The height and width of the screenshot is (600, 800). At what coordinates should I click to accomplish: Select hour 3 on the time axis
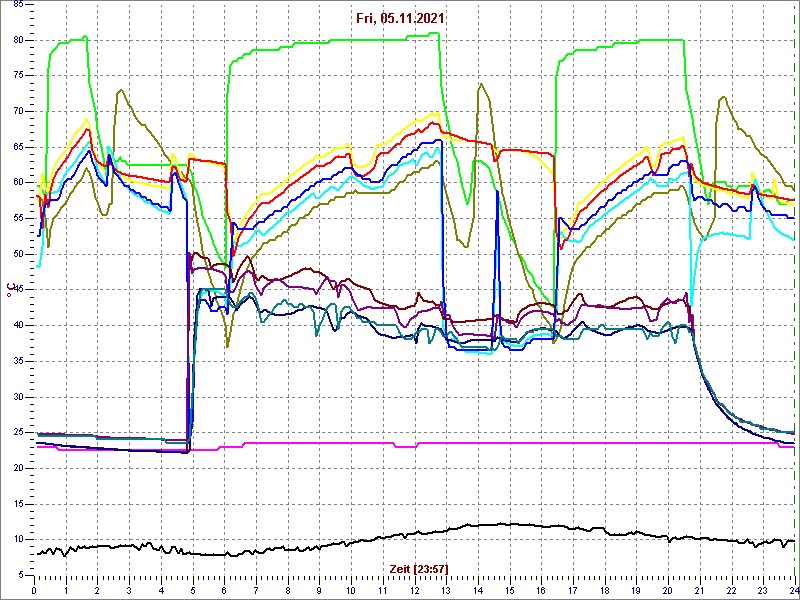(x=130, y=590)
